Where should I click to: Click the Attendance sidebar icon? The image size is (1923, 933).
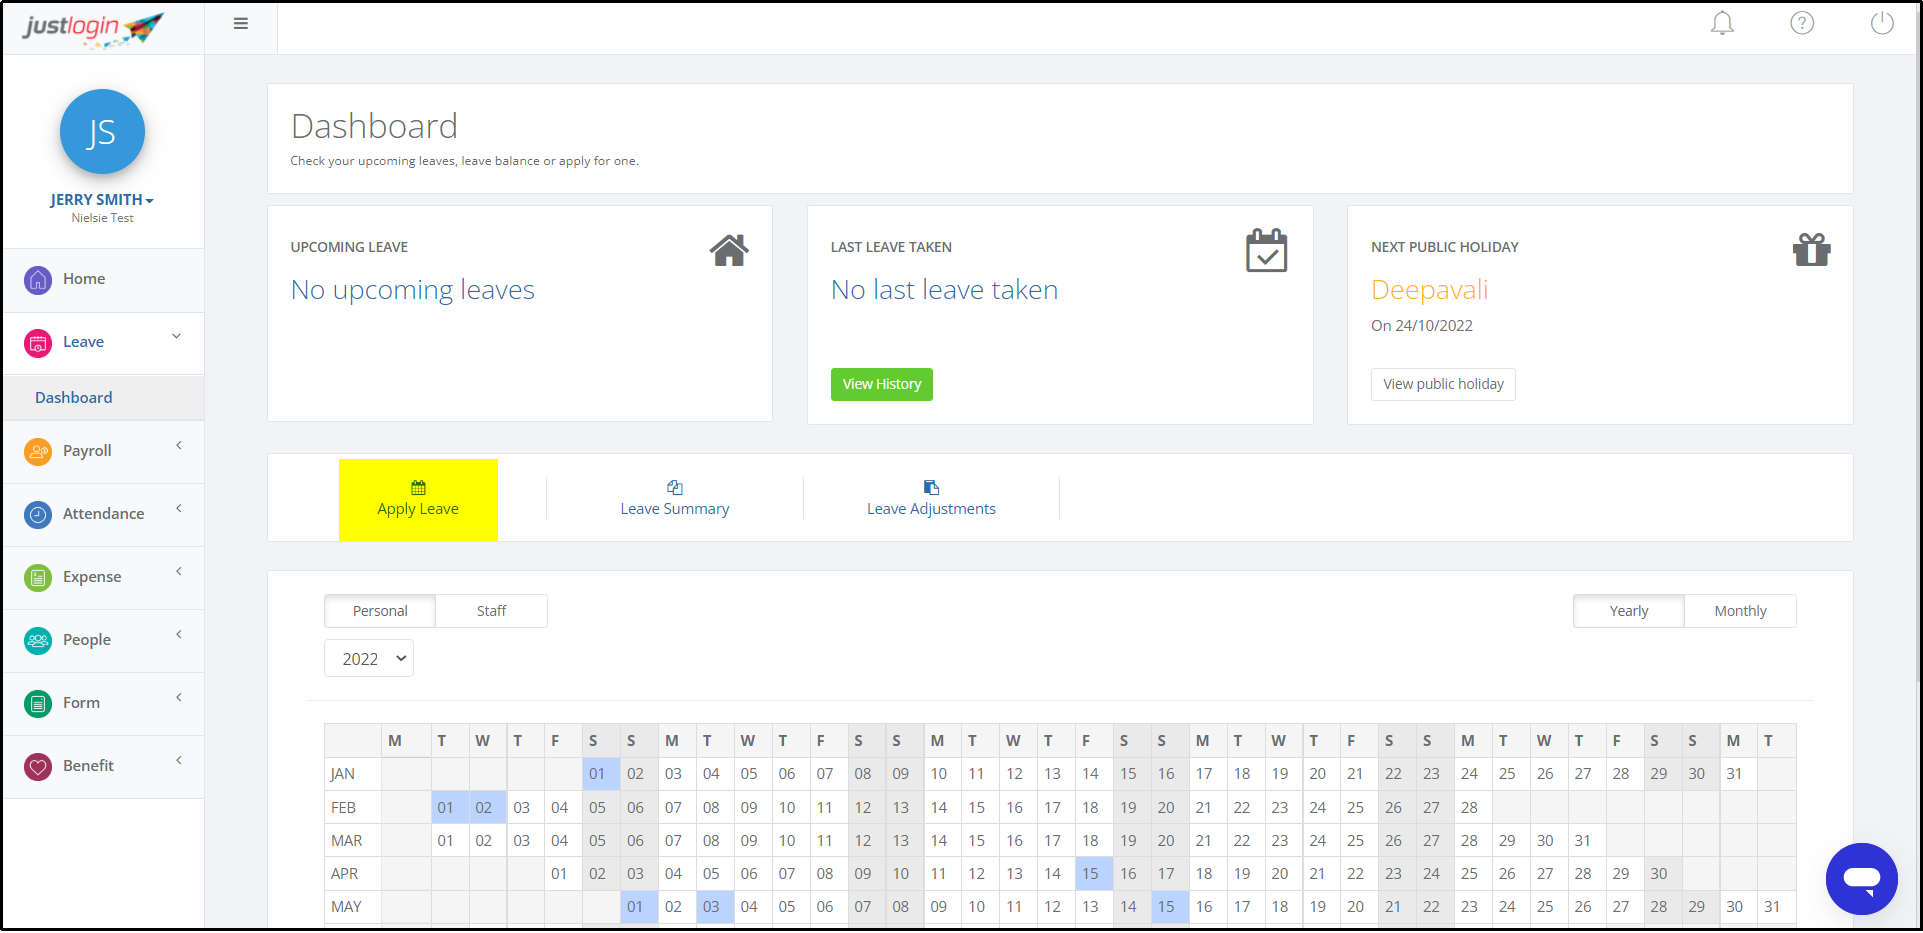(37, 514)
